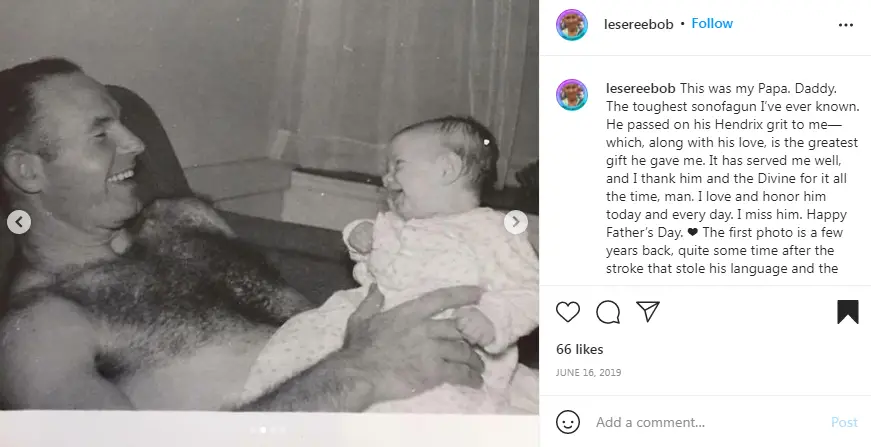Open comments via the speech bubble icon
Screen dimensions: 871x447
[x=608, y=312]
